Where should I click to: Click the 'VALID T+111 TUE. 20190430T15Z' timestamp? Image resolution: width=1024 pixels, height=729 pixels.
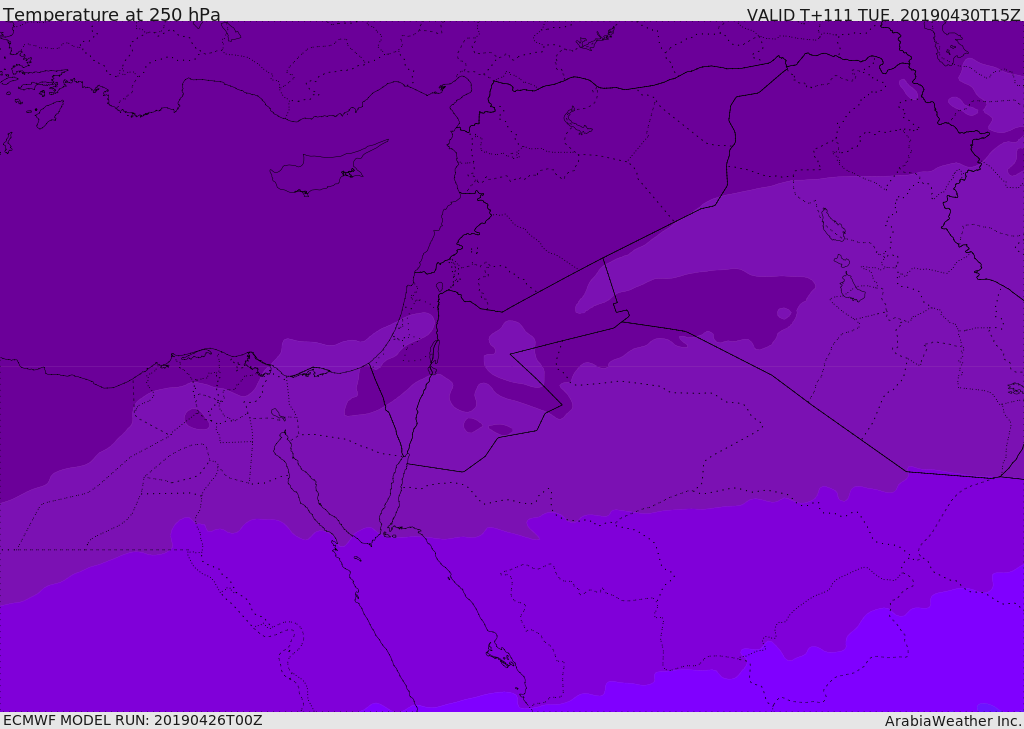point(883,15)
